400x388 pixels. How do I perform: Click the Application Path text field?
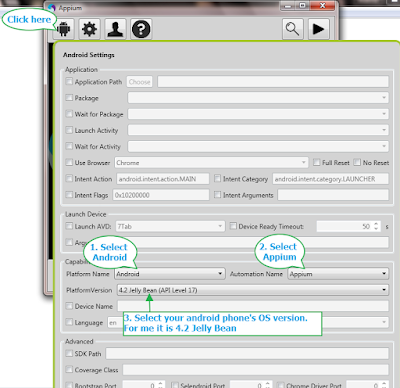273,82
